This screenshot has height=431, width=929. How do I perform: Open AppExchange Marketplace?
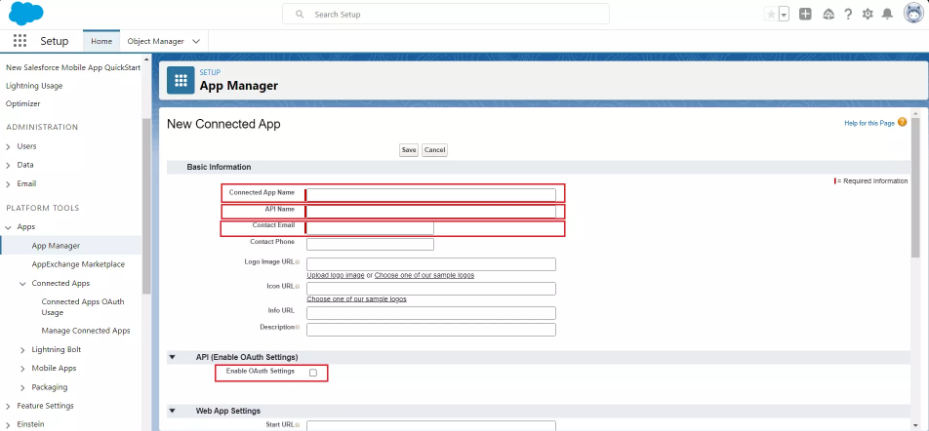pos(78,264)
